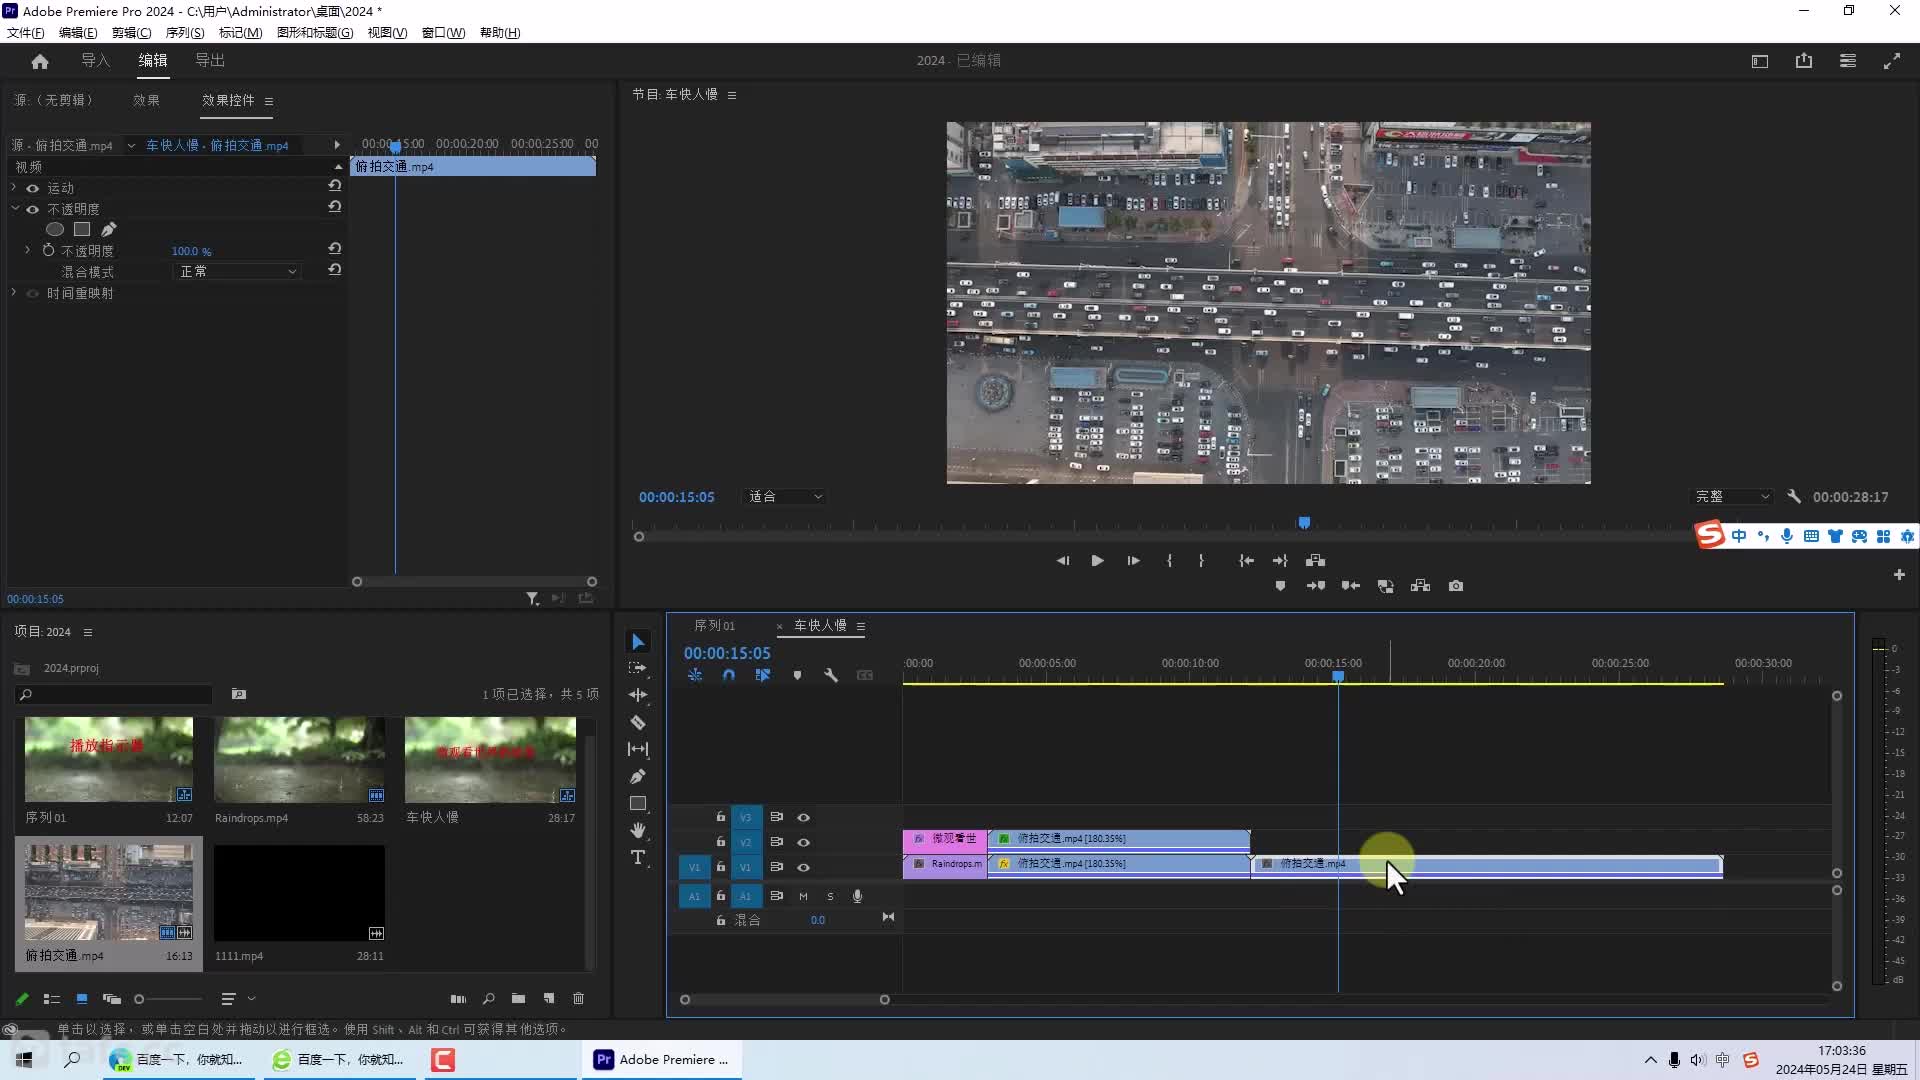This screenshot has height=1080, width=1920.
Task: Collapse the Opacity effect section
Action: tap(14, 209)
